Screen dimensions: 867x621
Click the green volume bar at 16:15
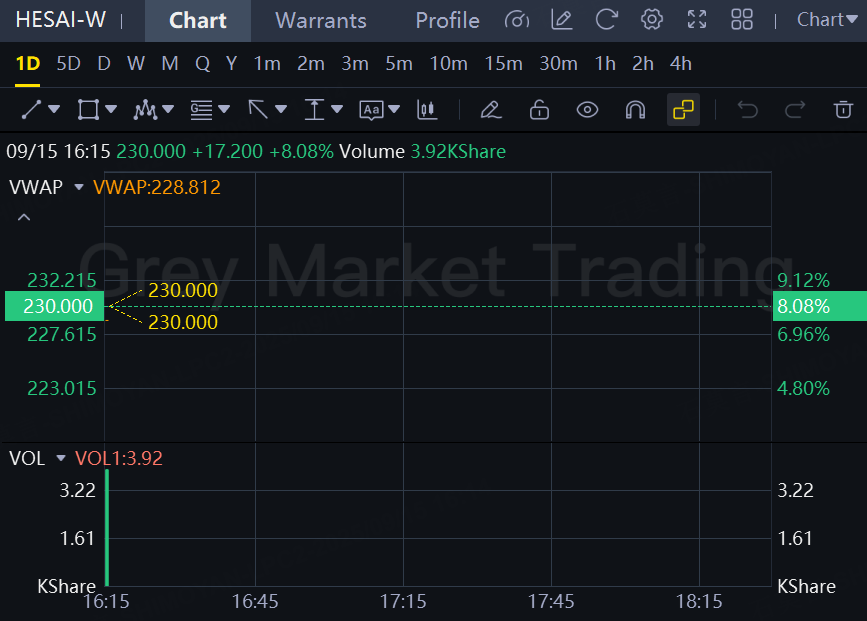107,528
